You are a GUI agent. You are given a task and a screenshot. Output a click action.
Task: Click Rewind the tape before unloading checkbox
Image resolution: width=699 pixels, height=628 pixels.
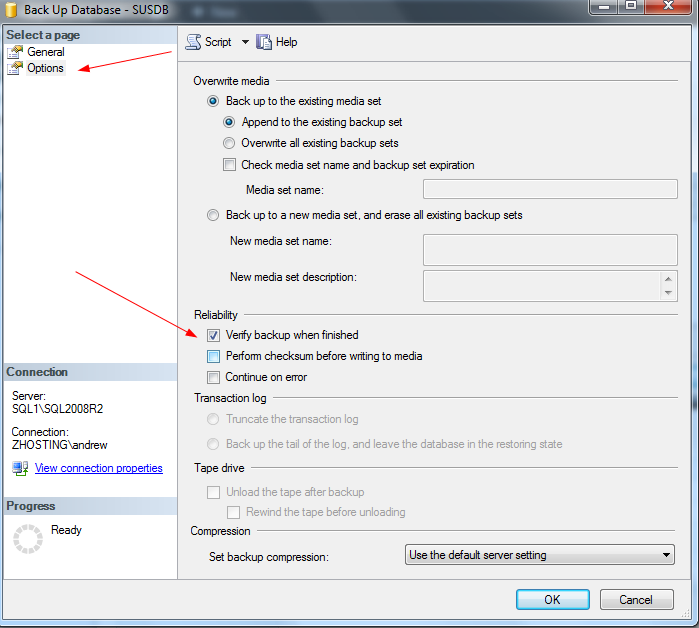234,512
